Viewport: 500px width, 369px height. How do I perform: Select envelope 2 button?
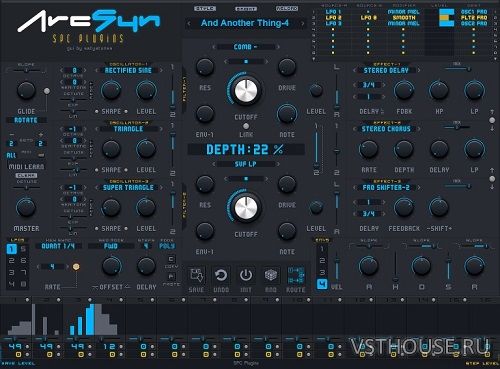[x=322, y=261]
